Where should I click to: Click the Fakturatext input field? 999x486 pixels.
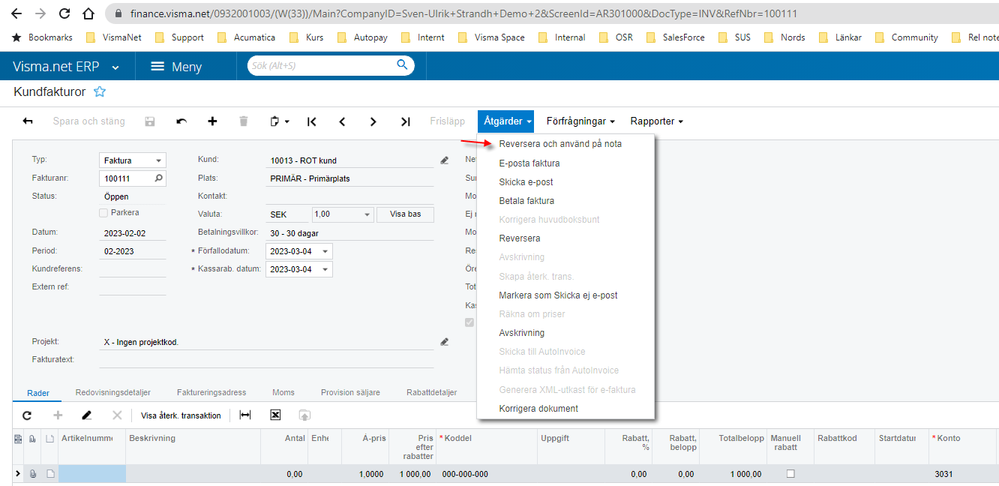(x=266, y=359)
